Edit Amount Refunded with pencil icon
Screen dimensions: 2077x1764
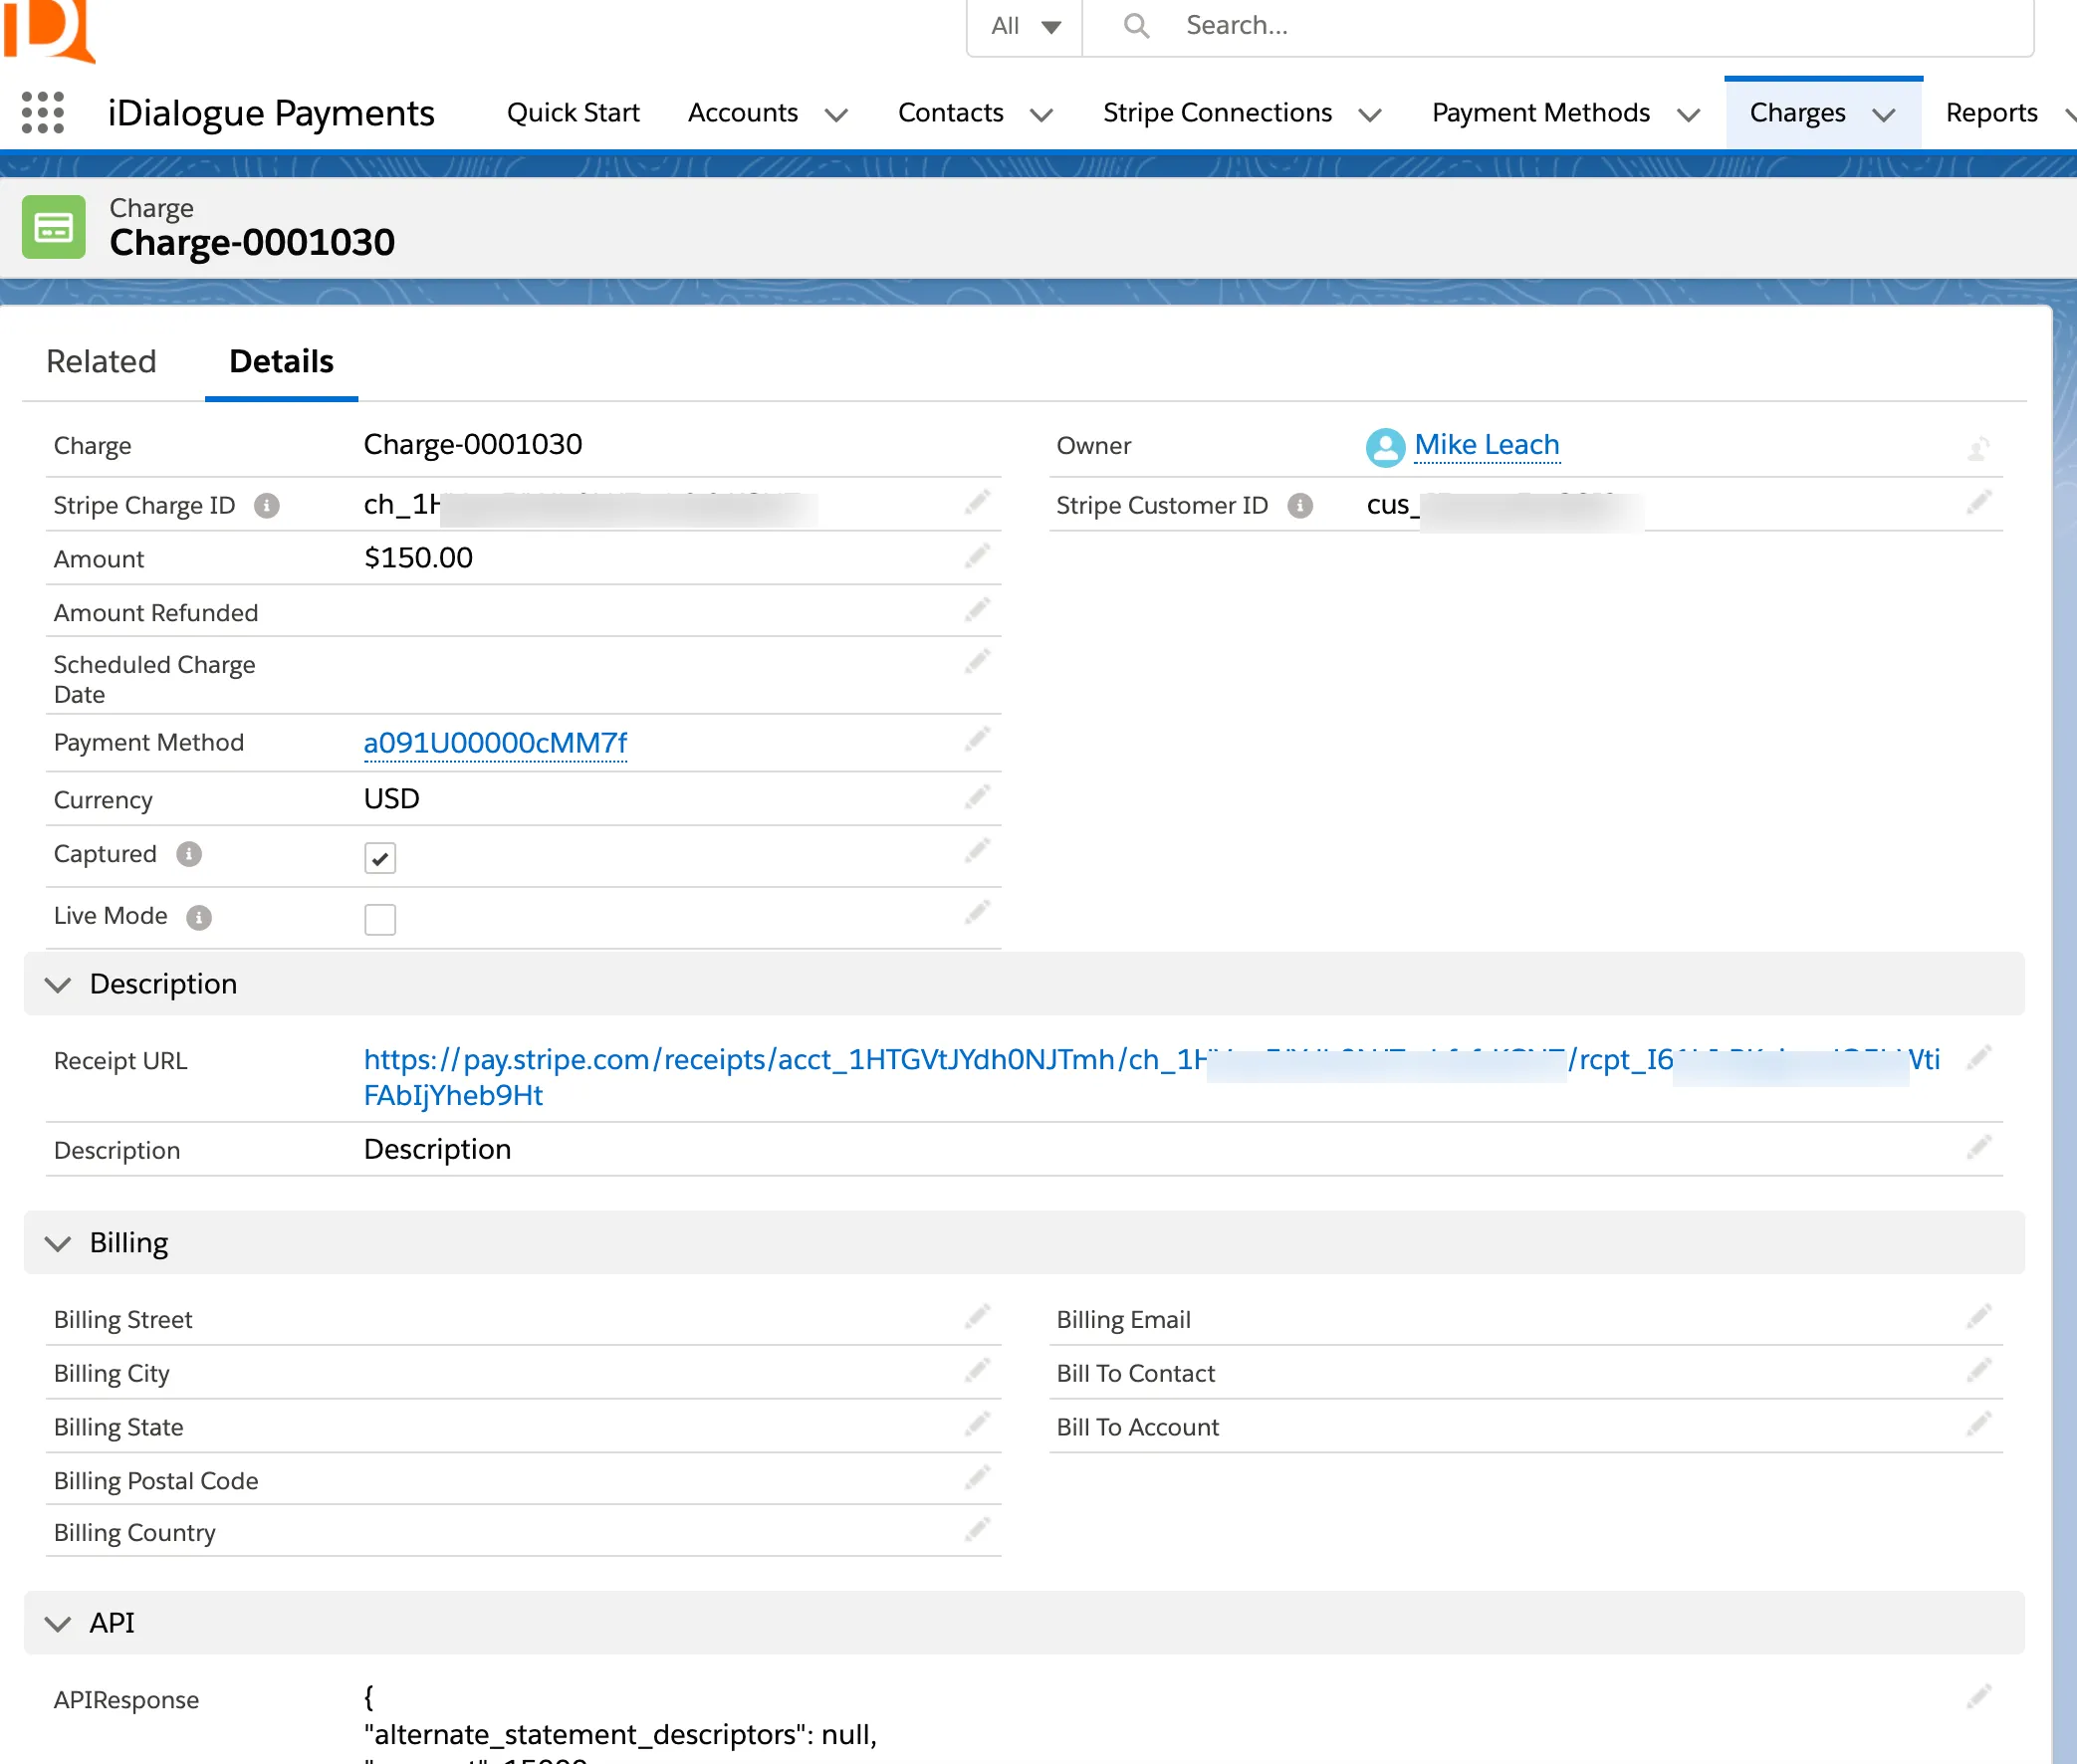(x=977, y=610)
